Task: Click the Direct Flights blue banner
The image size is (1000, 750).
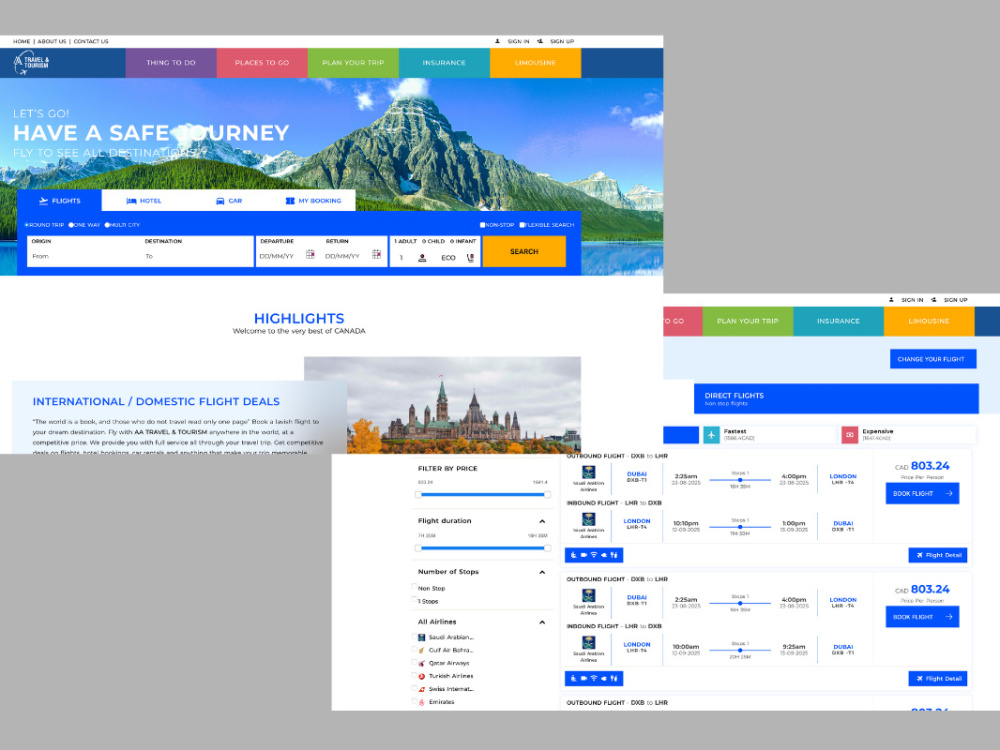Action: pyautogui.click(x=836, y=399)
